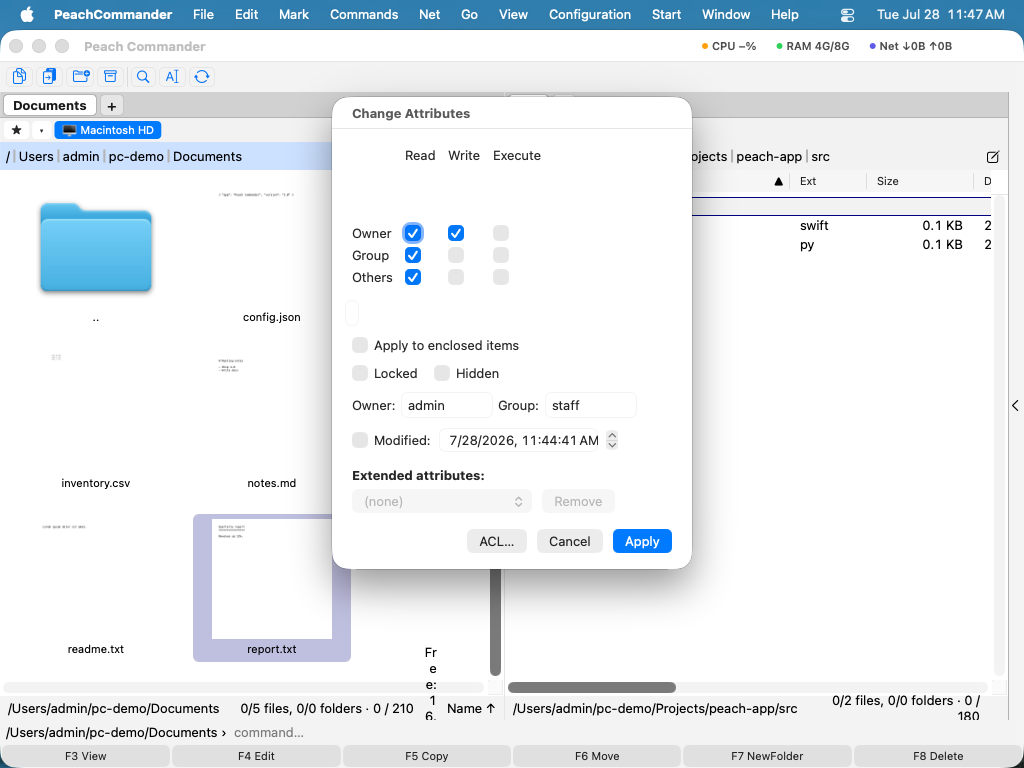This screenshot has height=768, width=1024.
Task: Click the Group 'staff' input field
Action: pos(590,406)
